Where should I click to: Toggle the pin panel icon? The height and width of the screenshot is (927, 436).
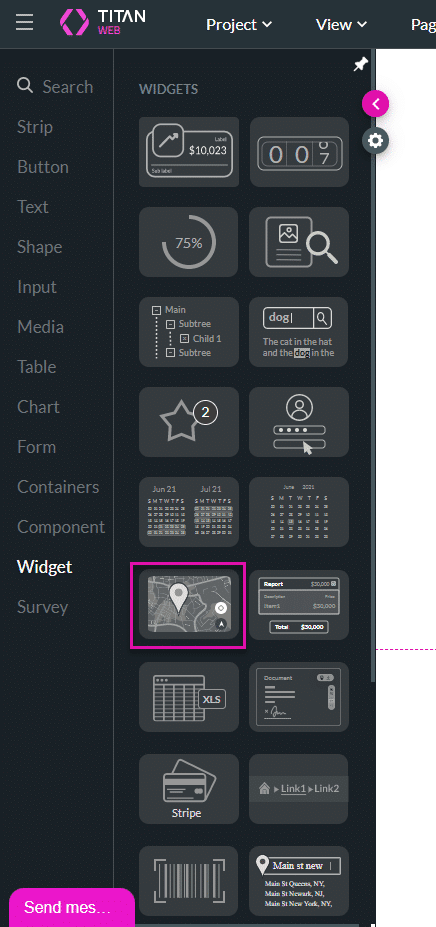point(360,64)
